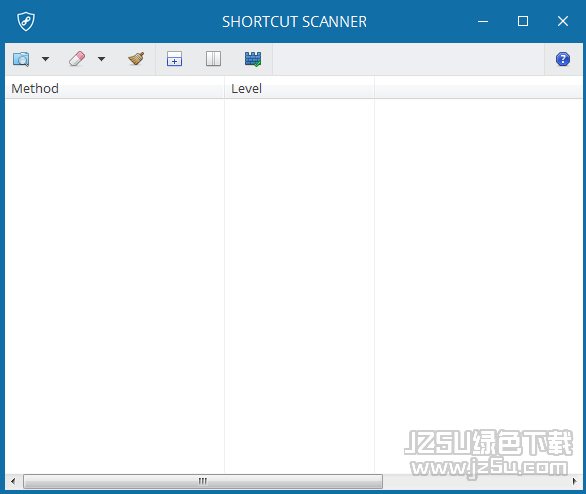Close the Shortcut Scanner window

coord(563,21)
